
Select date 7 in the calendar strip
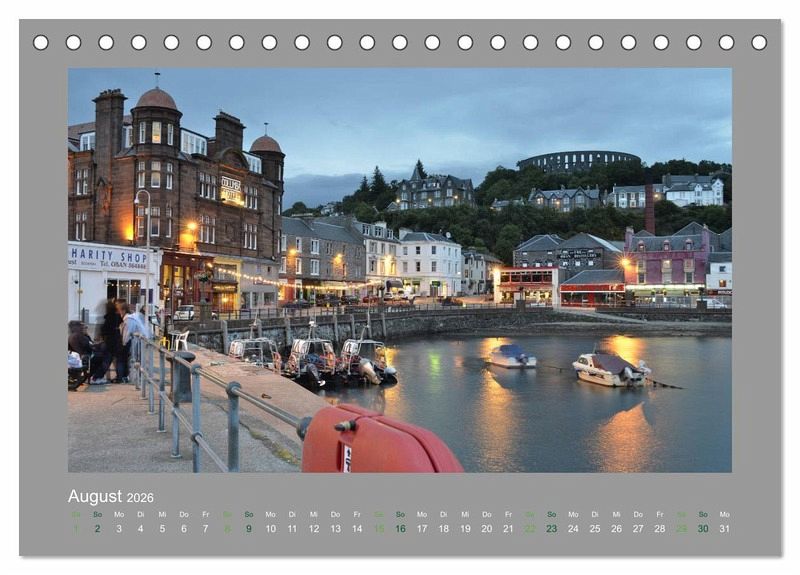tap(206, 529)
